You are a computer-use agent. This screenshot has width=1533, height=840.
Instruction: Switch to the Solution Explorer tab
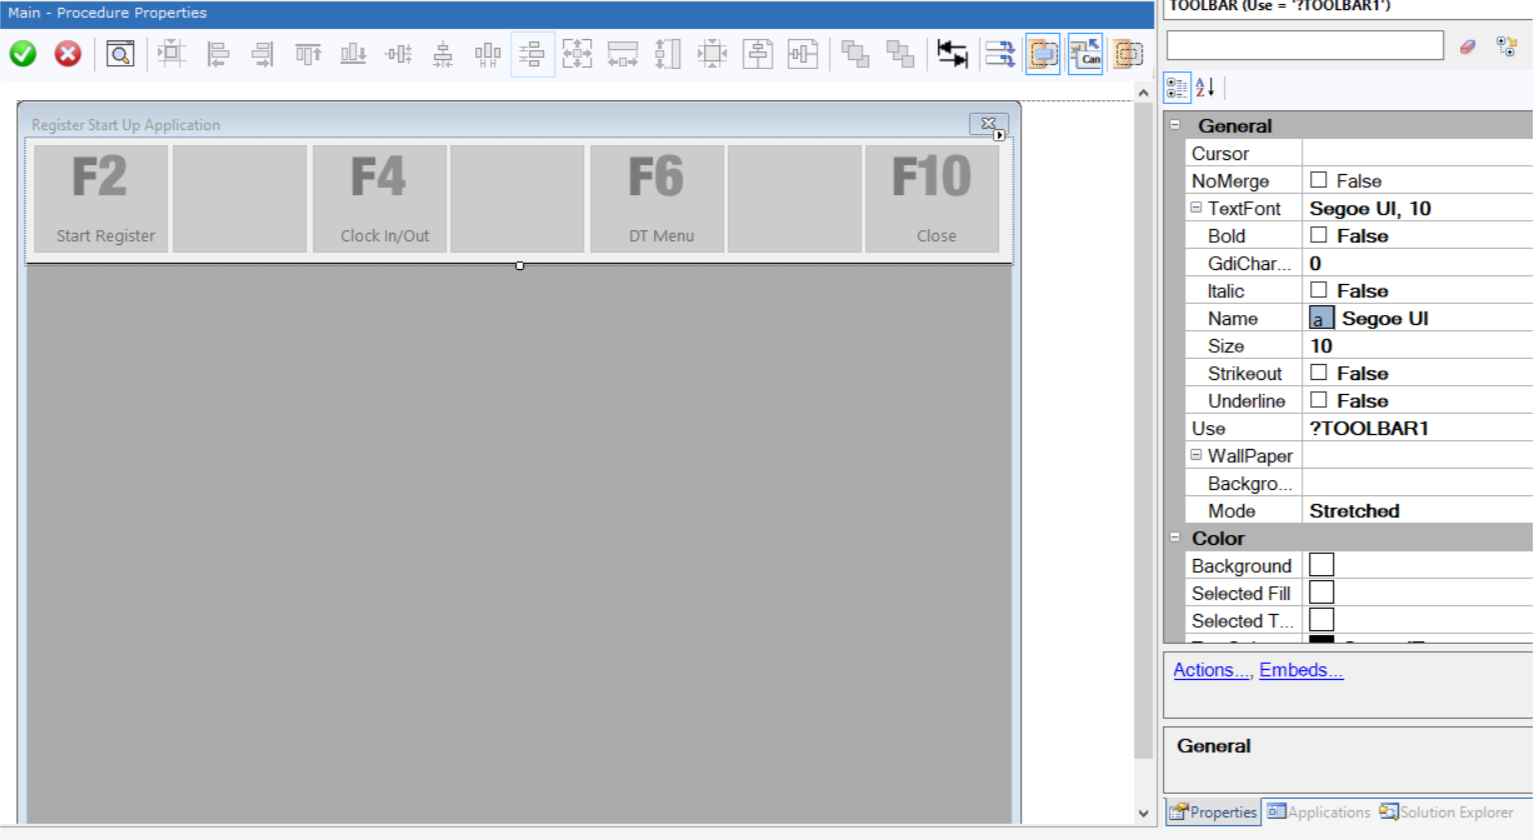tap(1446, 812)
